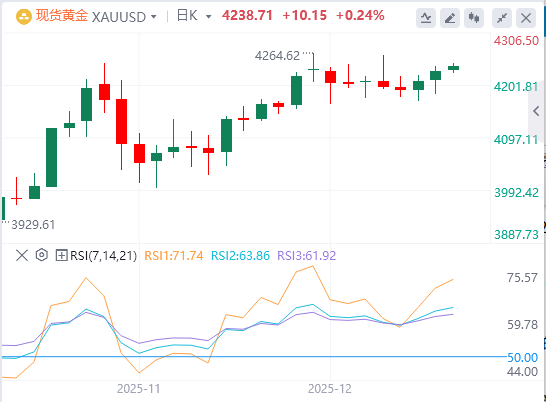
Task: Toggle the RSI3 purple line label
Action: [306, 256]
